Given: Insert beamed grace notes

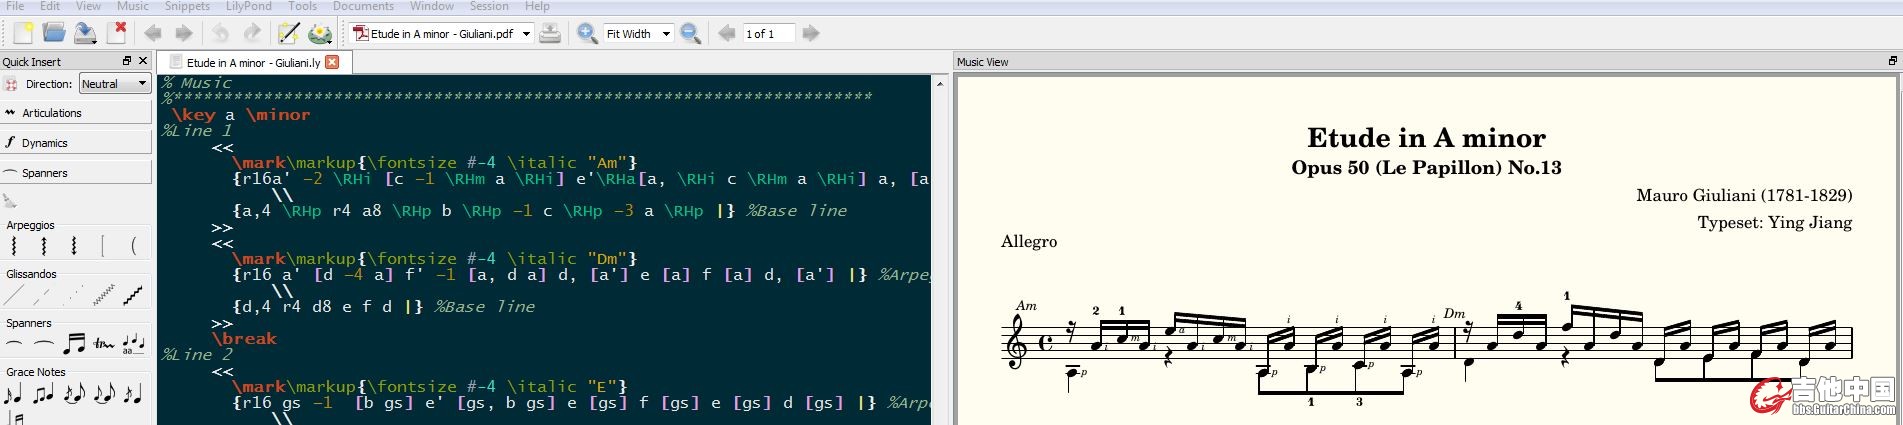Looking at the screenshot, I should click(x=44, y=394).
